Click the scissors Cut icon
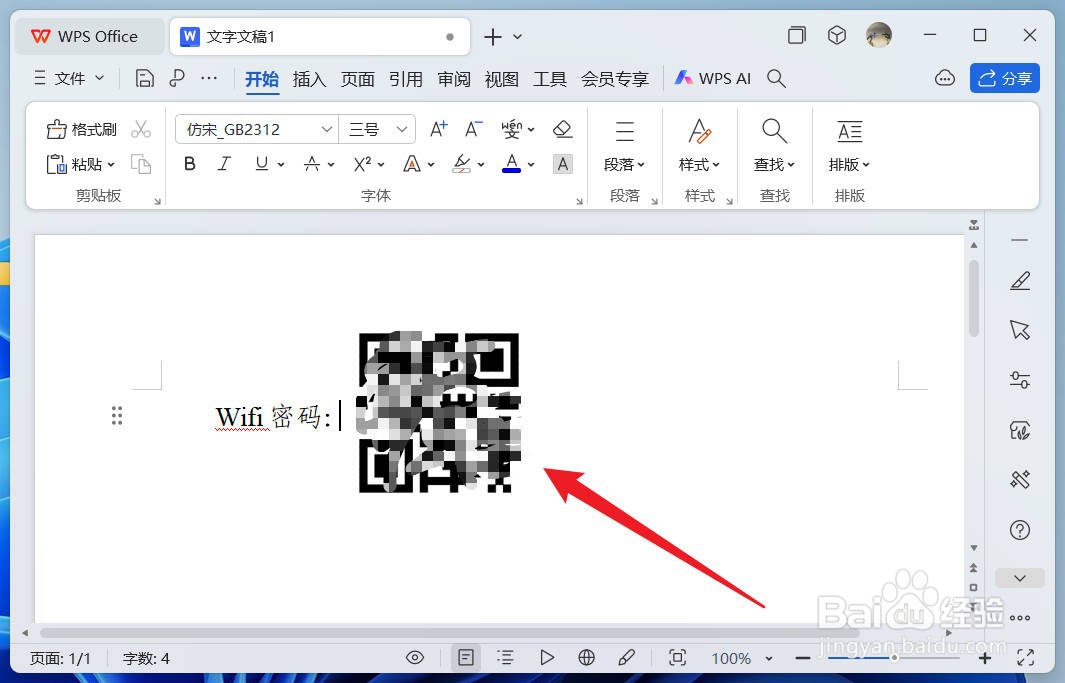 point(141,129)
